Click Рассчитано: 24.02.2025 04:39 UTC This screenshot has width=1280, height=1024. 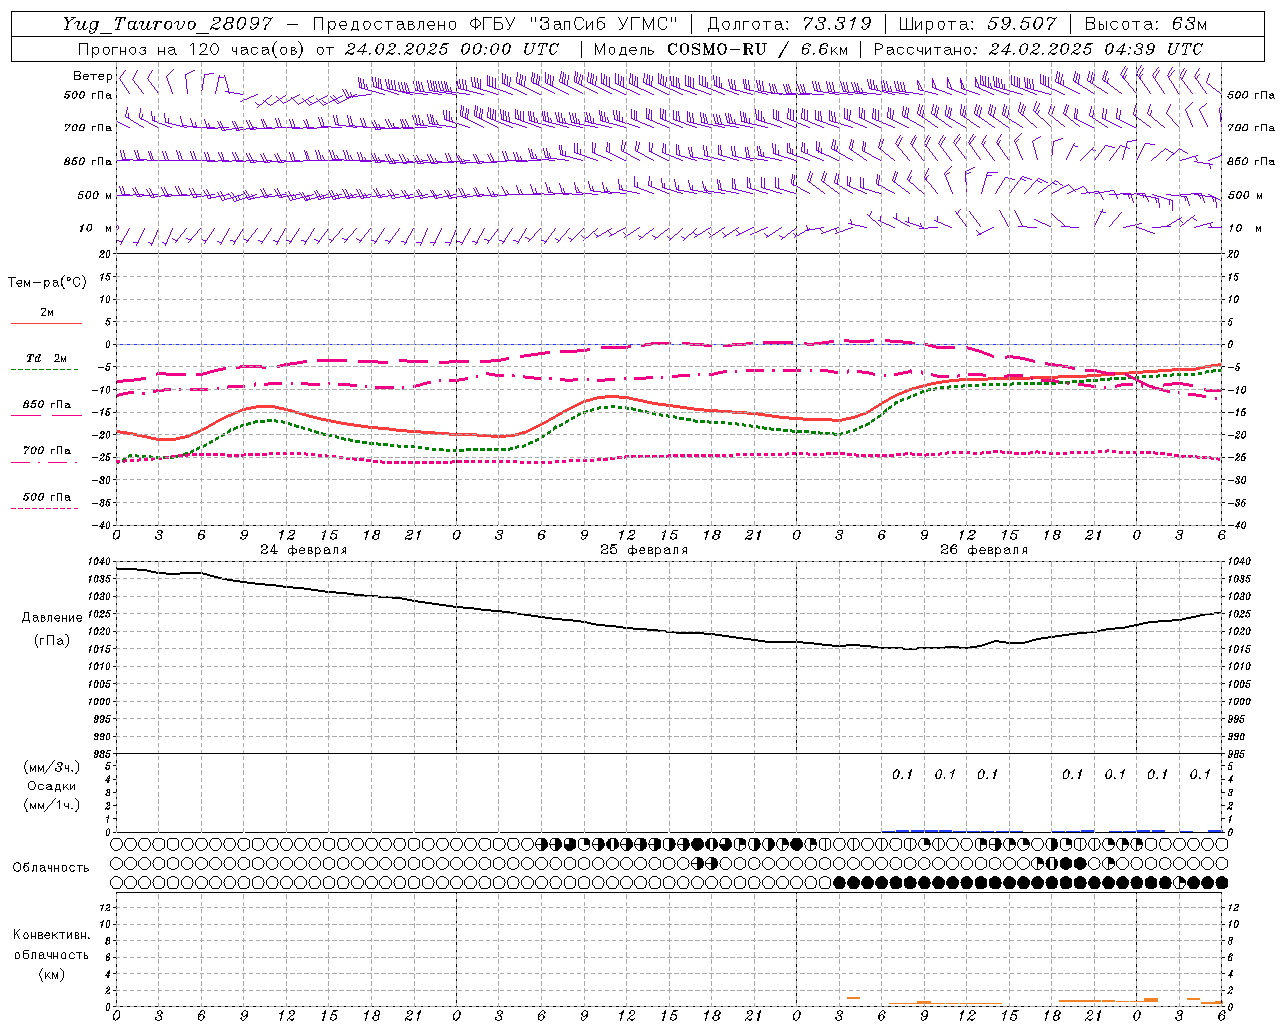pyautogui.click(x=1038, y=49)
